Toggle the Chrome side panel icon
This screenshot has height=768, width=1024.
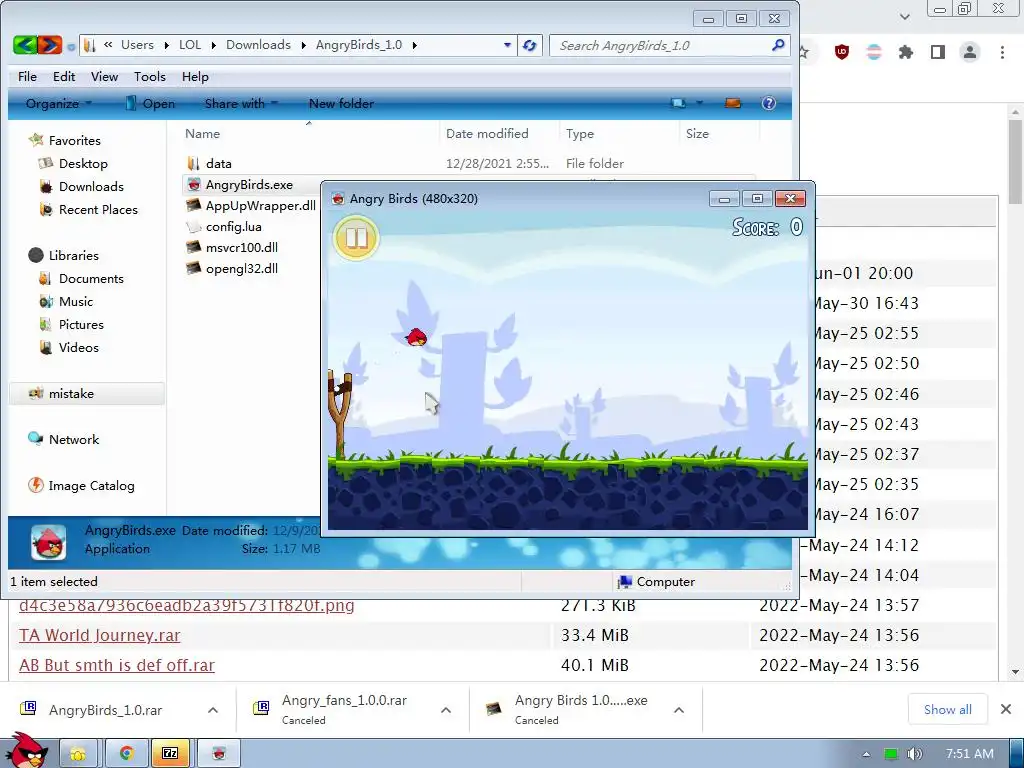point(938,52)
